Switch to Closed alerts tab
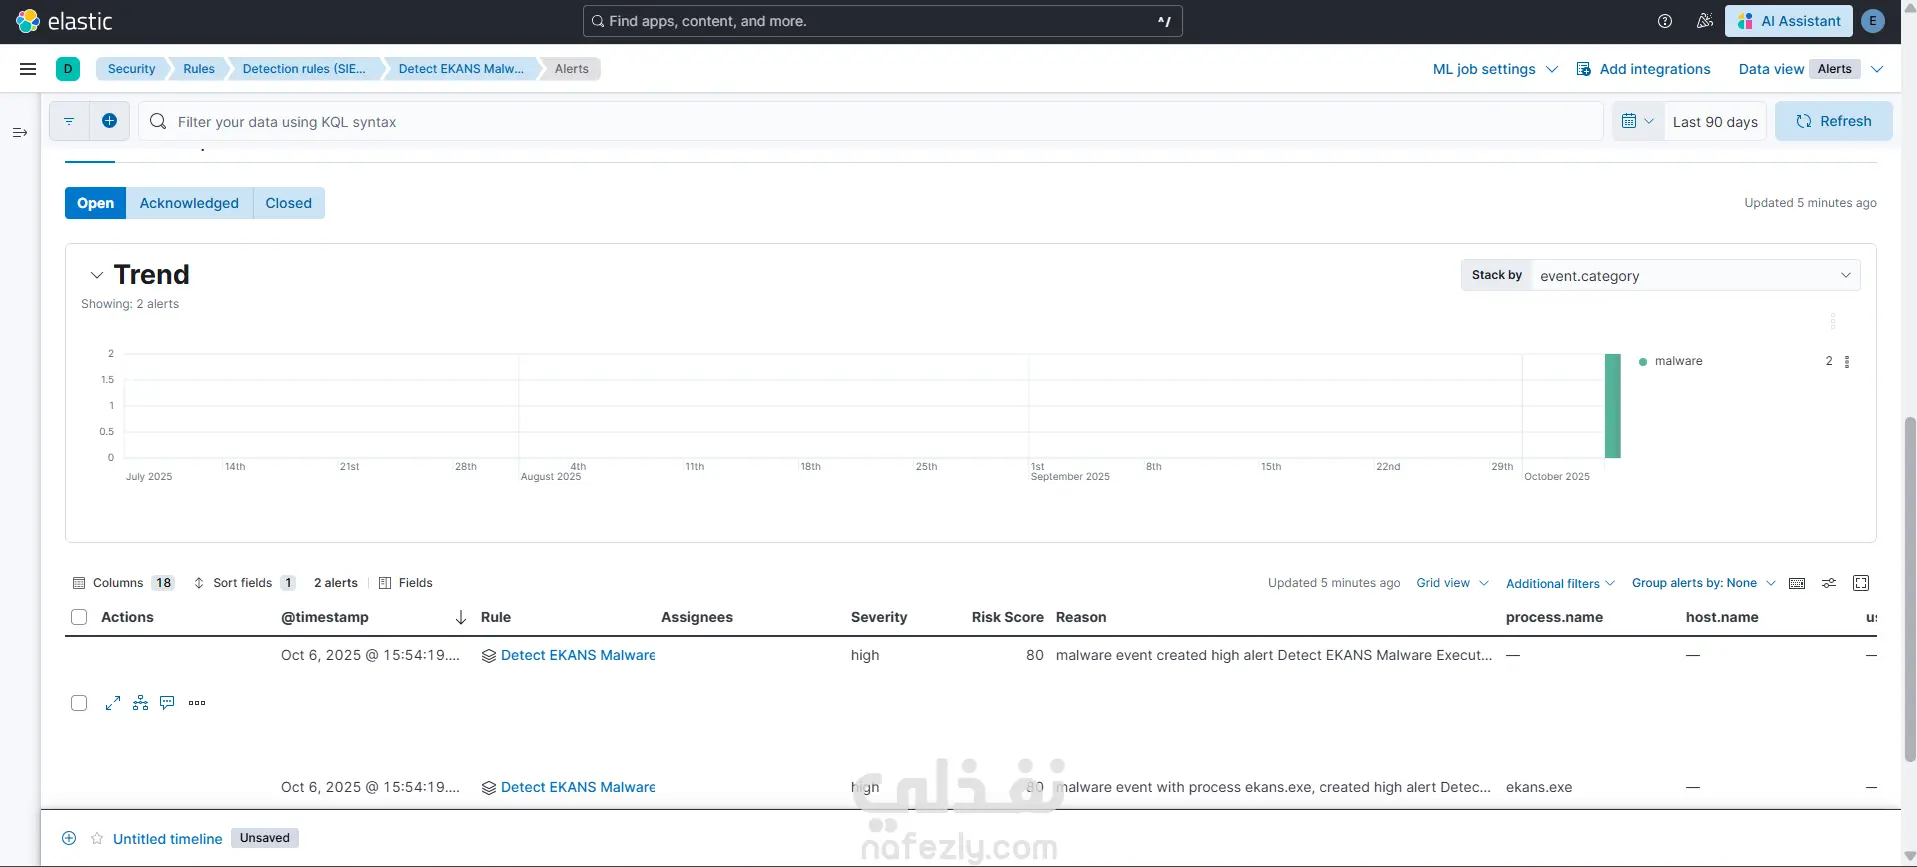 point(288,203)
